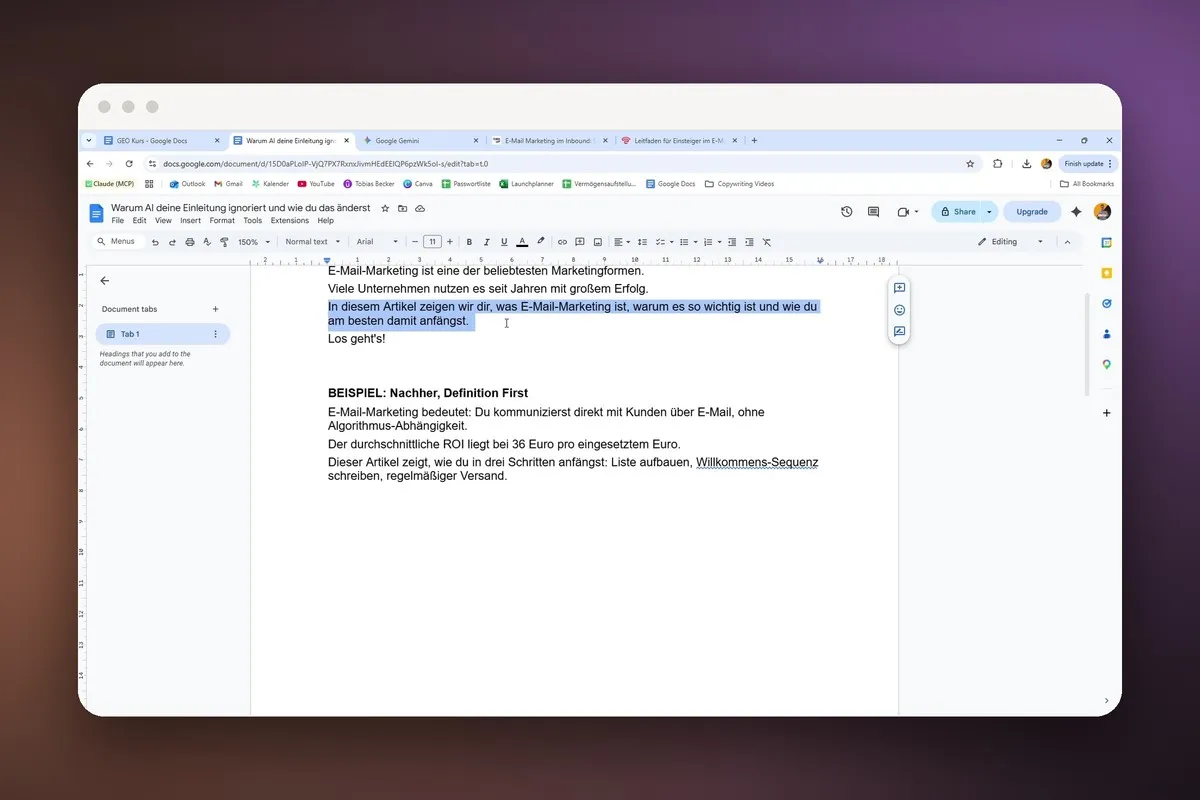Open the zoom 150% dropdown

(254, 242)
